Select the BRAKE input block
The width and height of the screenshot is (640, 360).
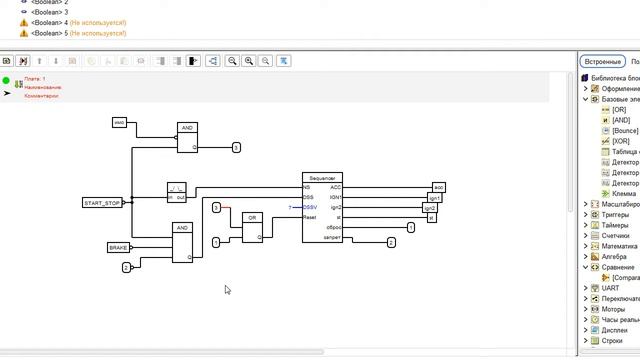click(118, 248)
